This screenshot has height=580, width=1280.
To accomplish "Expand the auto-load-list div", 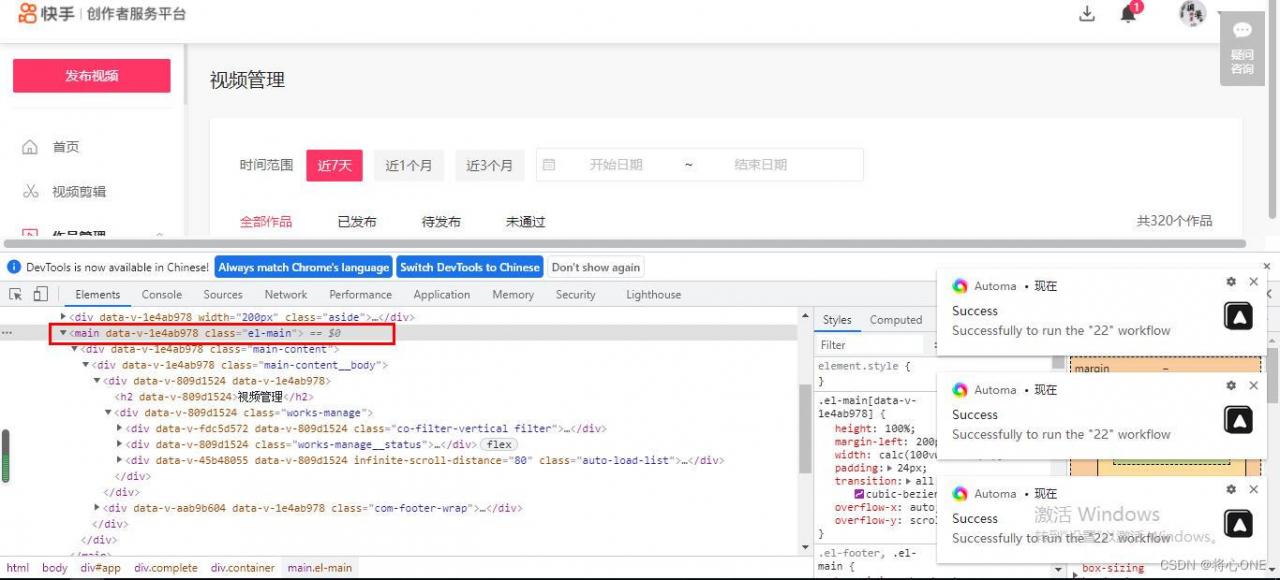I will [x=119, y=461].
